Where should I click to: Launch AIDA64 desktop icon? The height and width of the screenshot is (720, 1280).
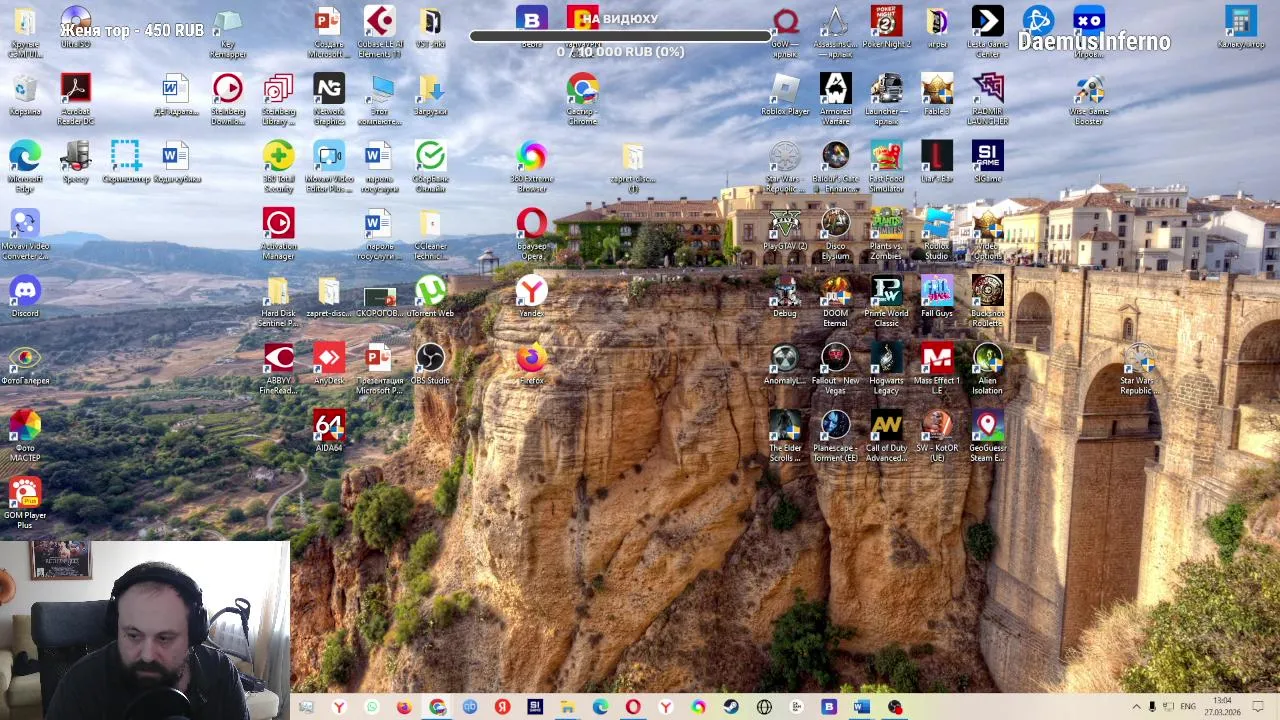tap(329, 431)
